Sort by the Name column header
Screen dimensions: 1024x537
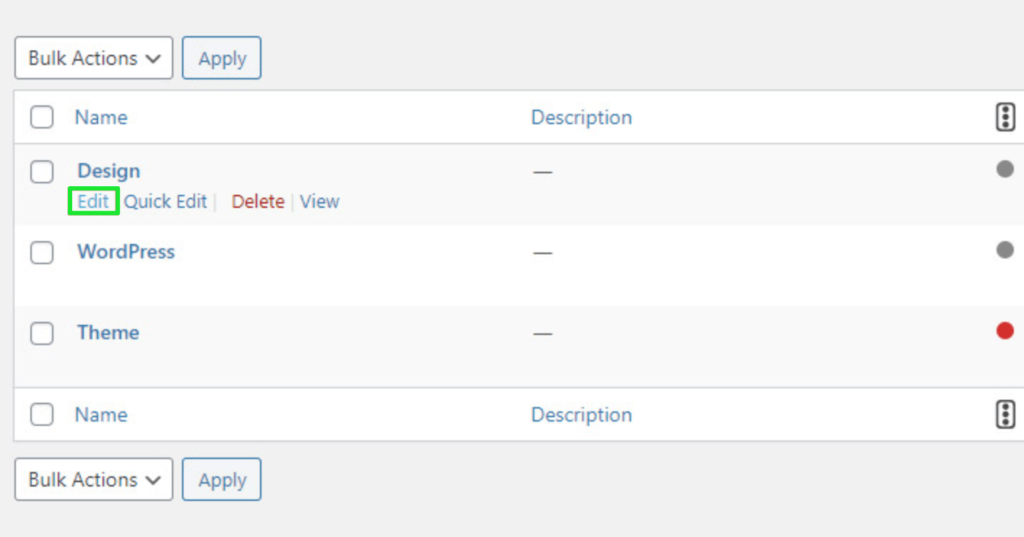click(x=101, y=118)
